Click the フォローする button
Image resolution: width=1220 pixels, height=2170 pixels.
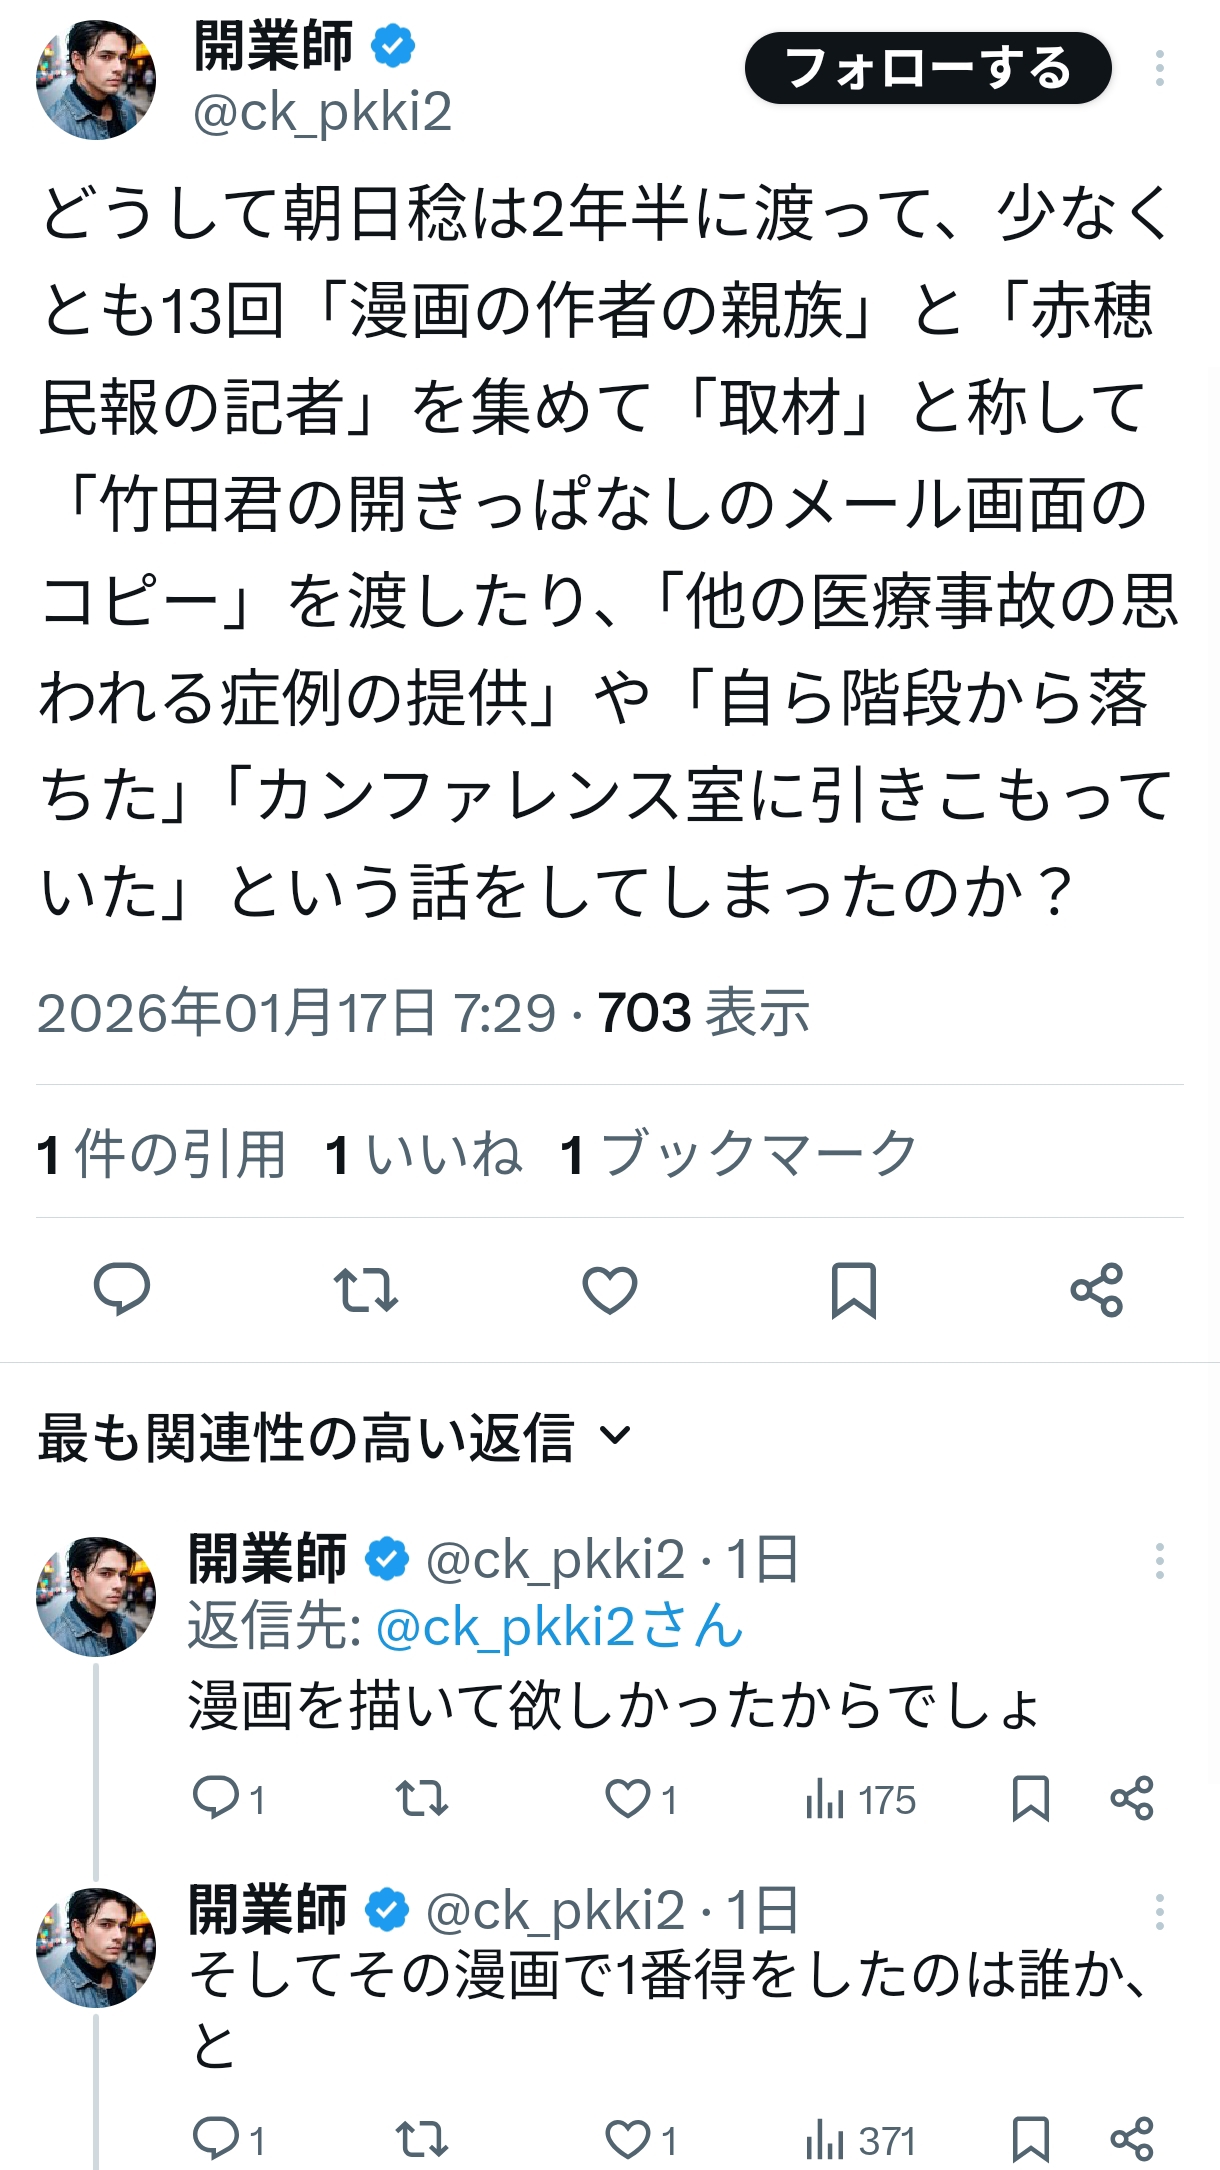(x=928, y=68)
